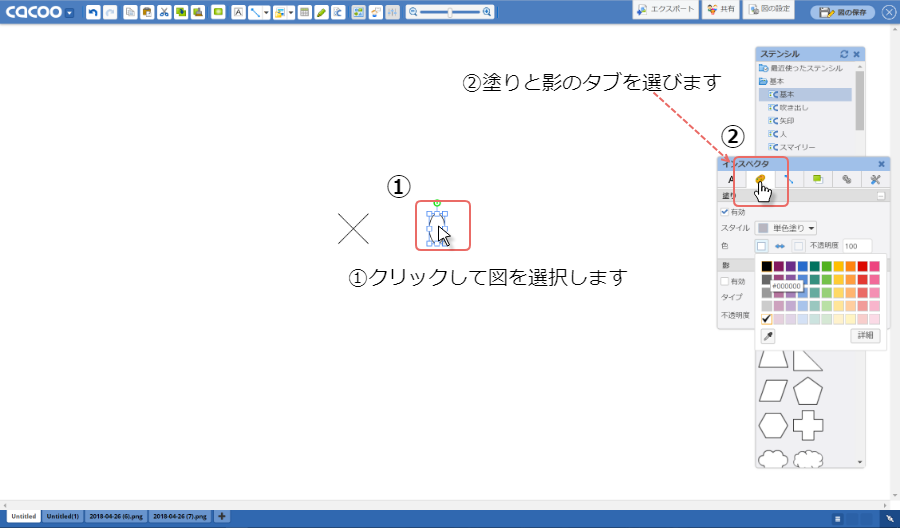This screenshot has width=901, height=528.
Task: Open the fill and shadow inspector tab
Action: click(x=760, y=180)
